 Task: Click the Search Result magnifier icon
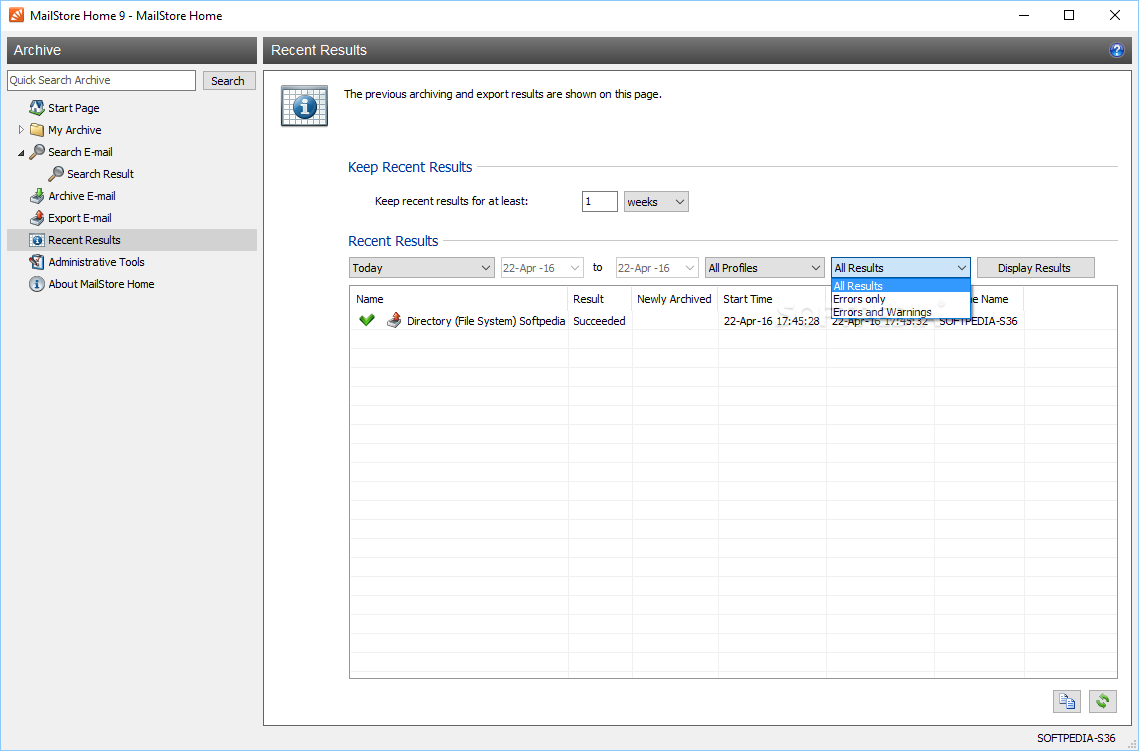(56, 174)
